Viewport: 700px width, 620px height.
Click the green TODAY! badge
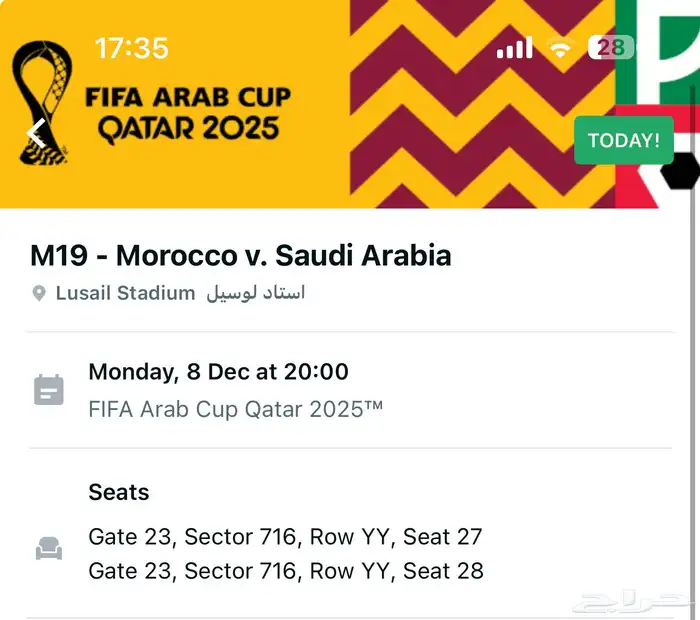[623, 140]
